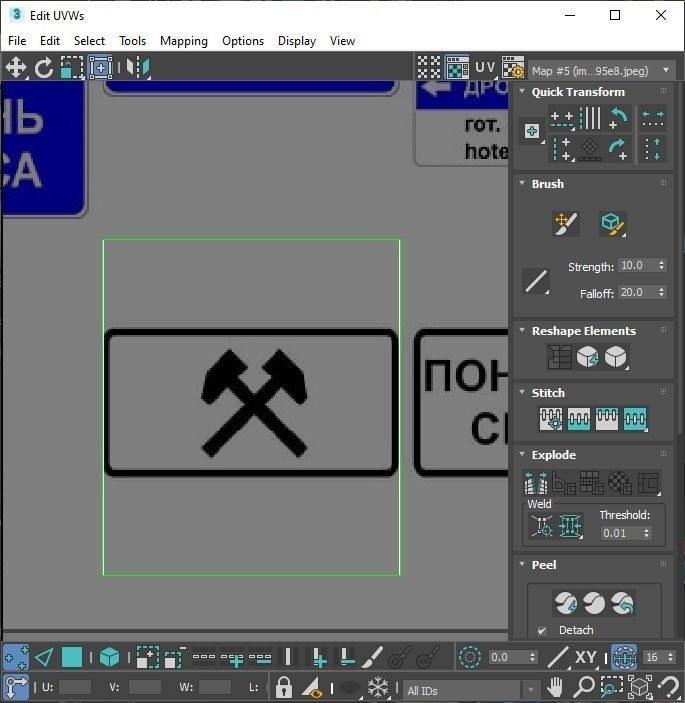Click the UV coordinates button
The image size is (685, 703).
point(485,68)
